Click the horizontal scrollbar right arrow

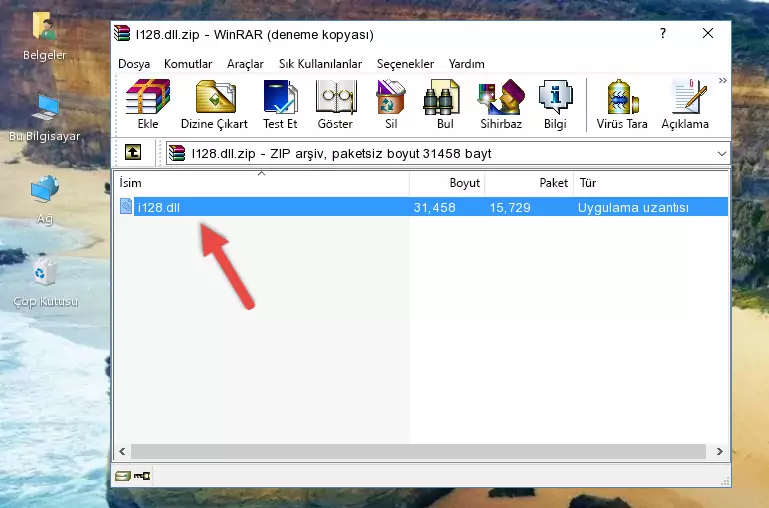(x=719, y=451)
